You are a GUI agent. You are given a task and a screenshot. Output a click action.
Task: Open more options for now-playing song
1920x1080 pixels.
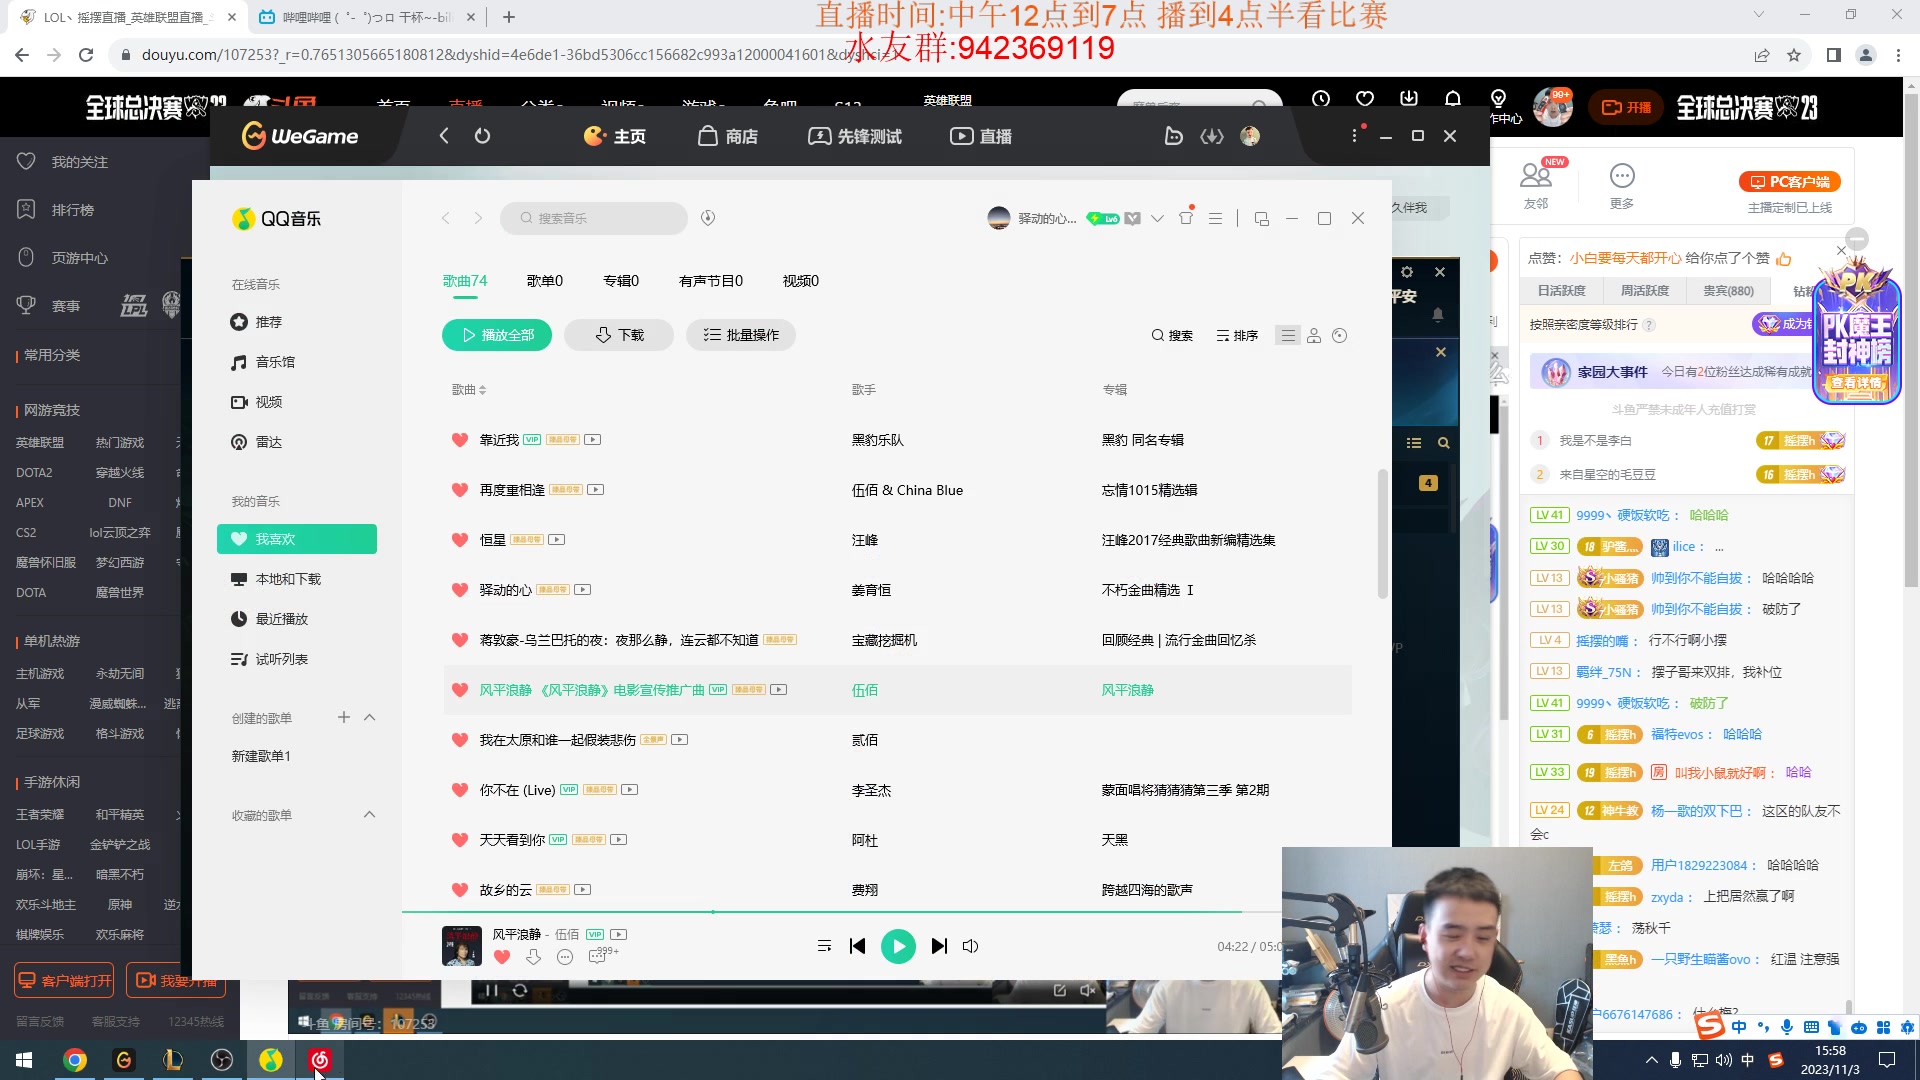tap(565, 957)
